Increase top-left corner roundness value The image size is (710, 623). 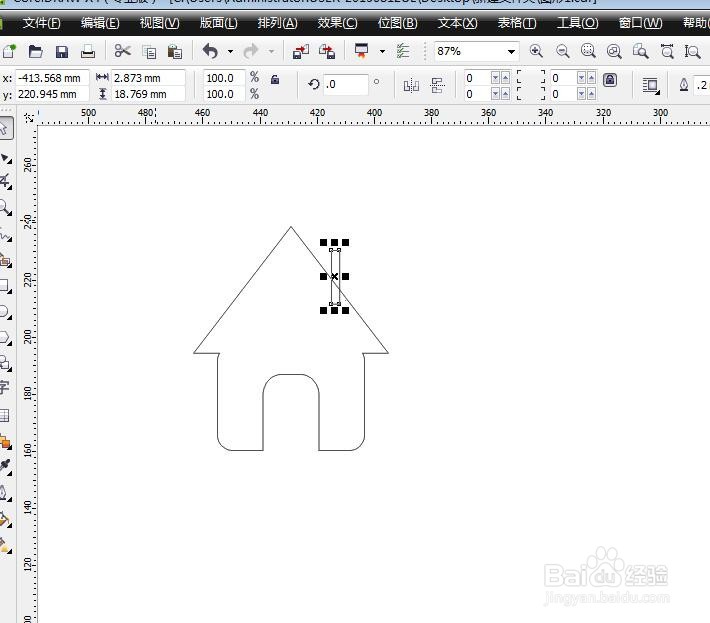pos(505,78)
